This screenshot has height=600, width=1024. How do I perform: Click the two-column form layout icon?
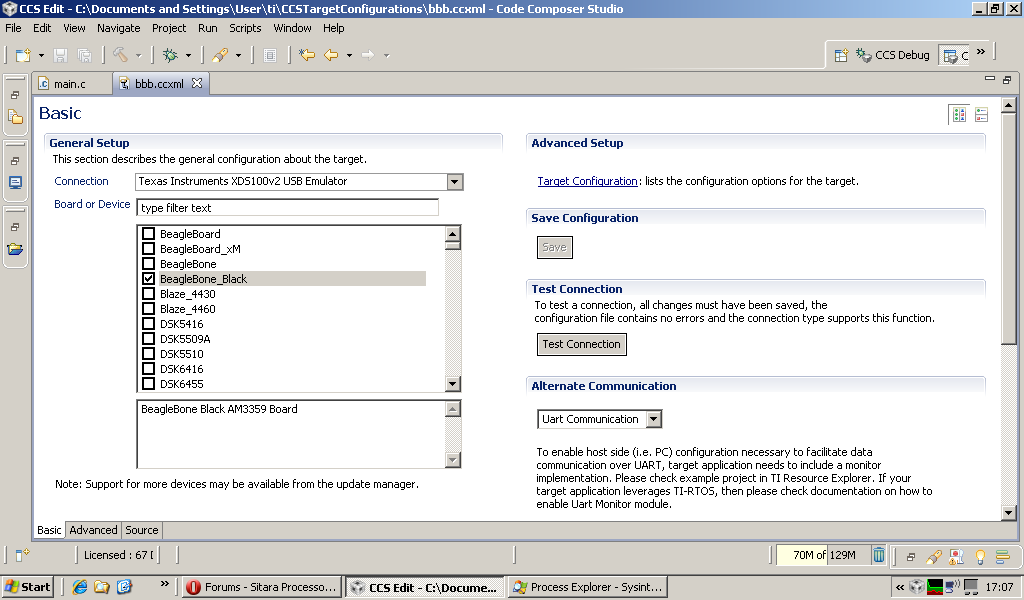[959, 115]
